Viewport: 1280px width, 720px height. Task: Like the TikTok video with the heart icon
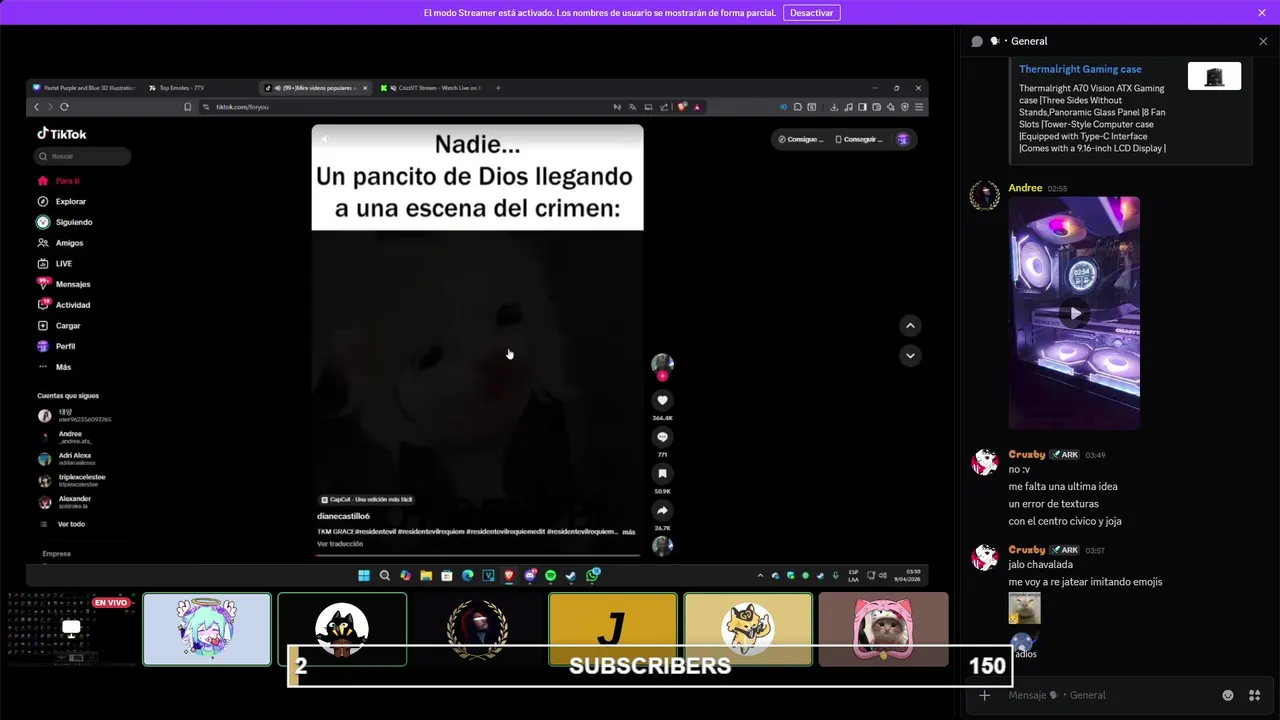tap(662, 400)
